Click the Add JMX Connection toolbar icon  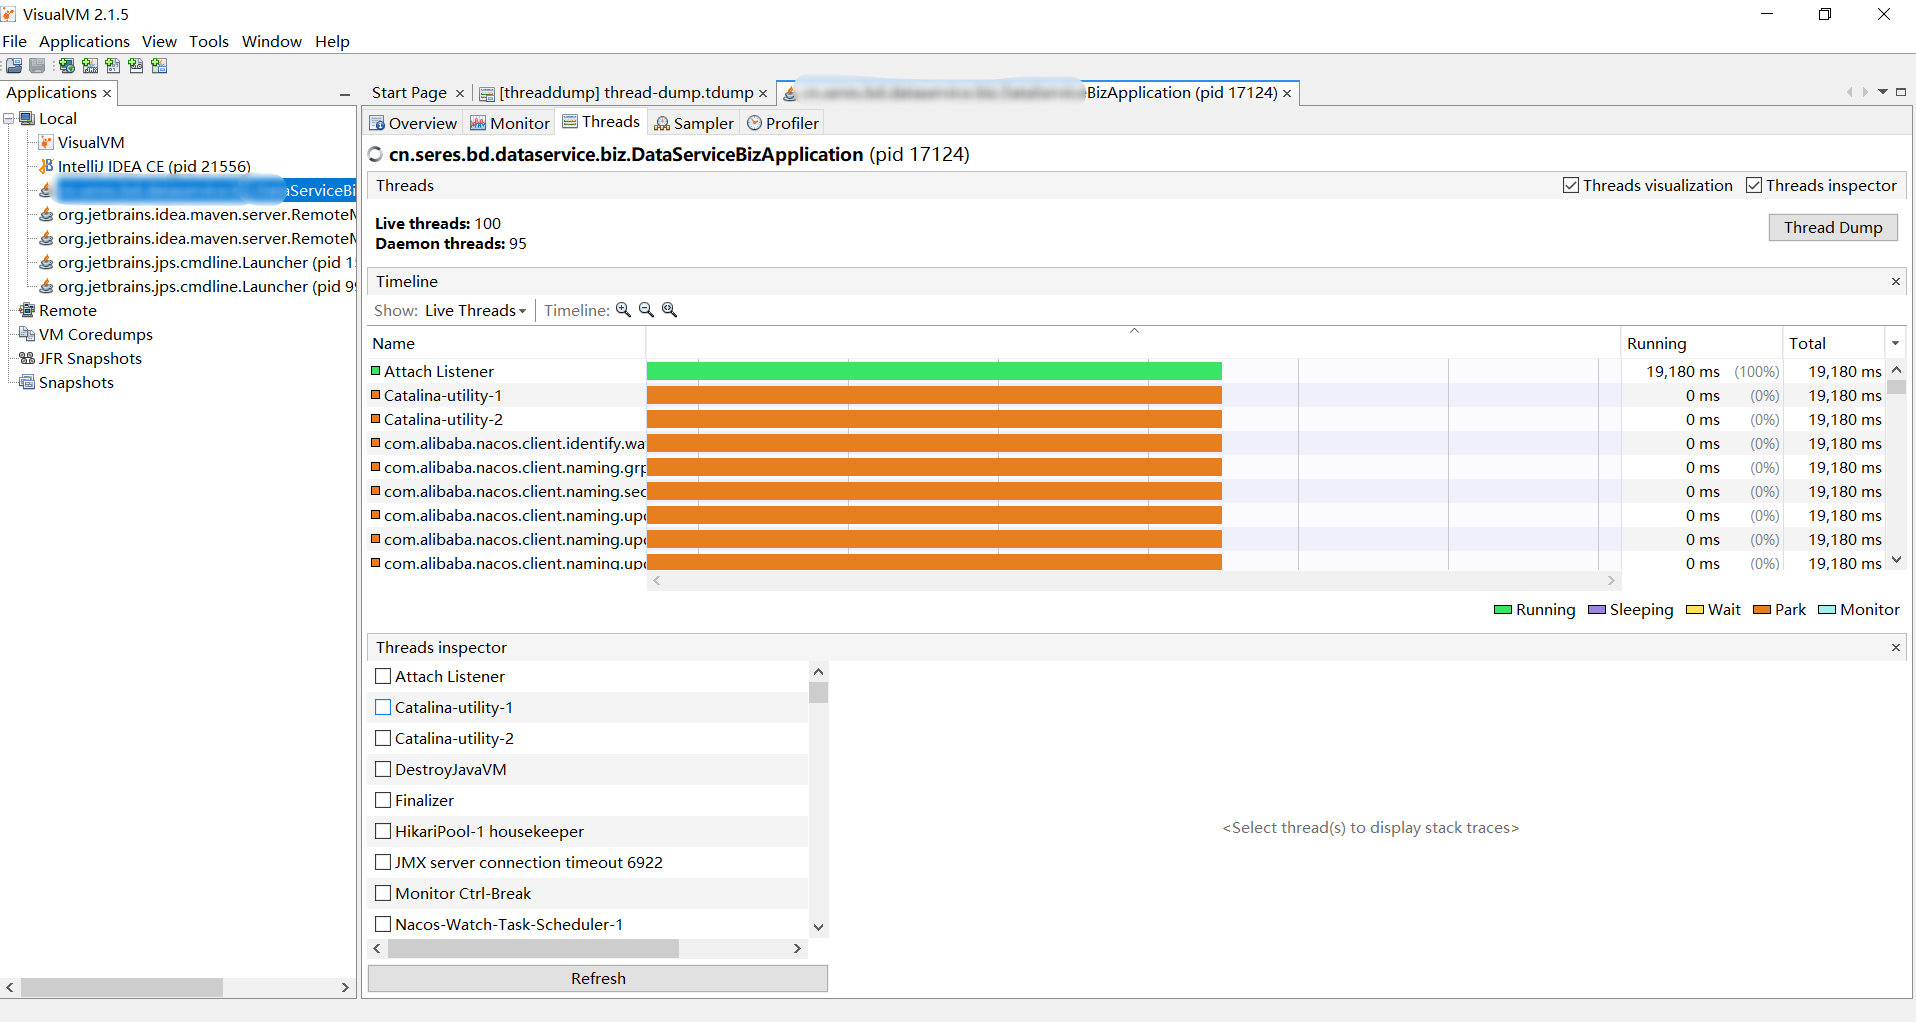click(90, 66)
